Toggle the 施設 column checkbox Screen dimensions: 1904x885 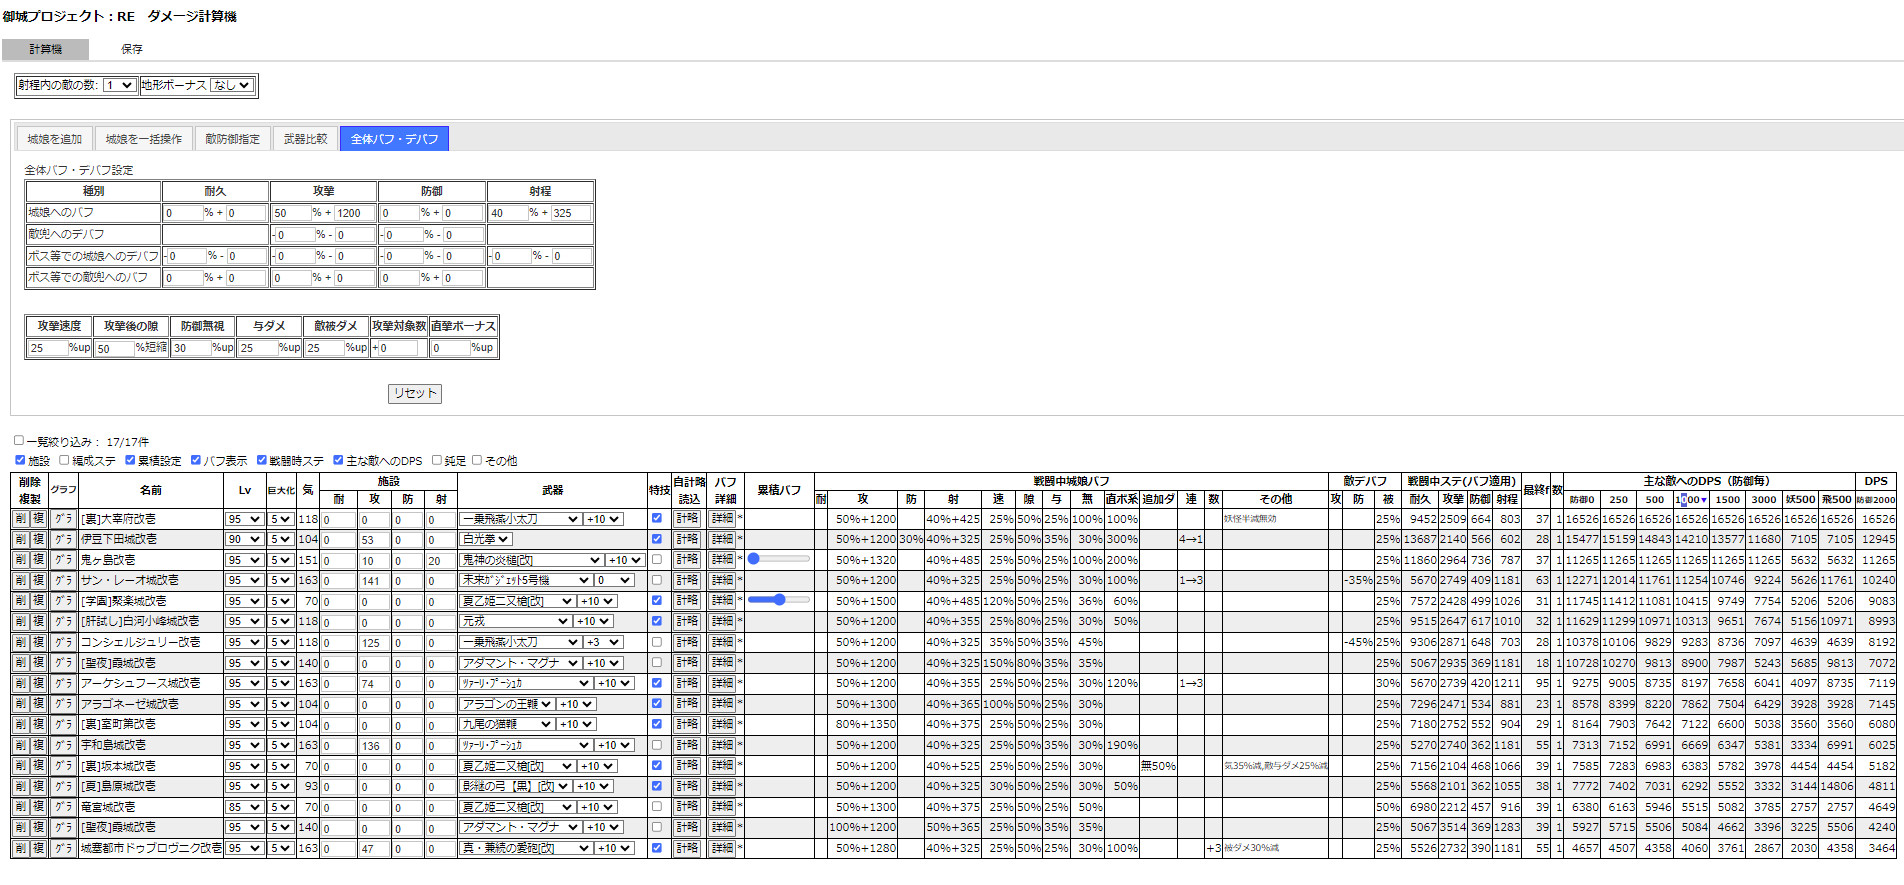pyautogui.click(x=20, y=461)
